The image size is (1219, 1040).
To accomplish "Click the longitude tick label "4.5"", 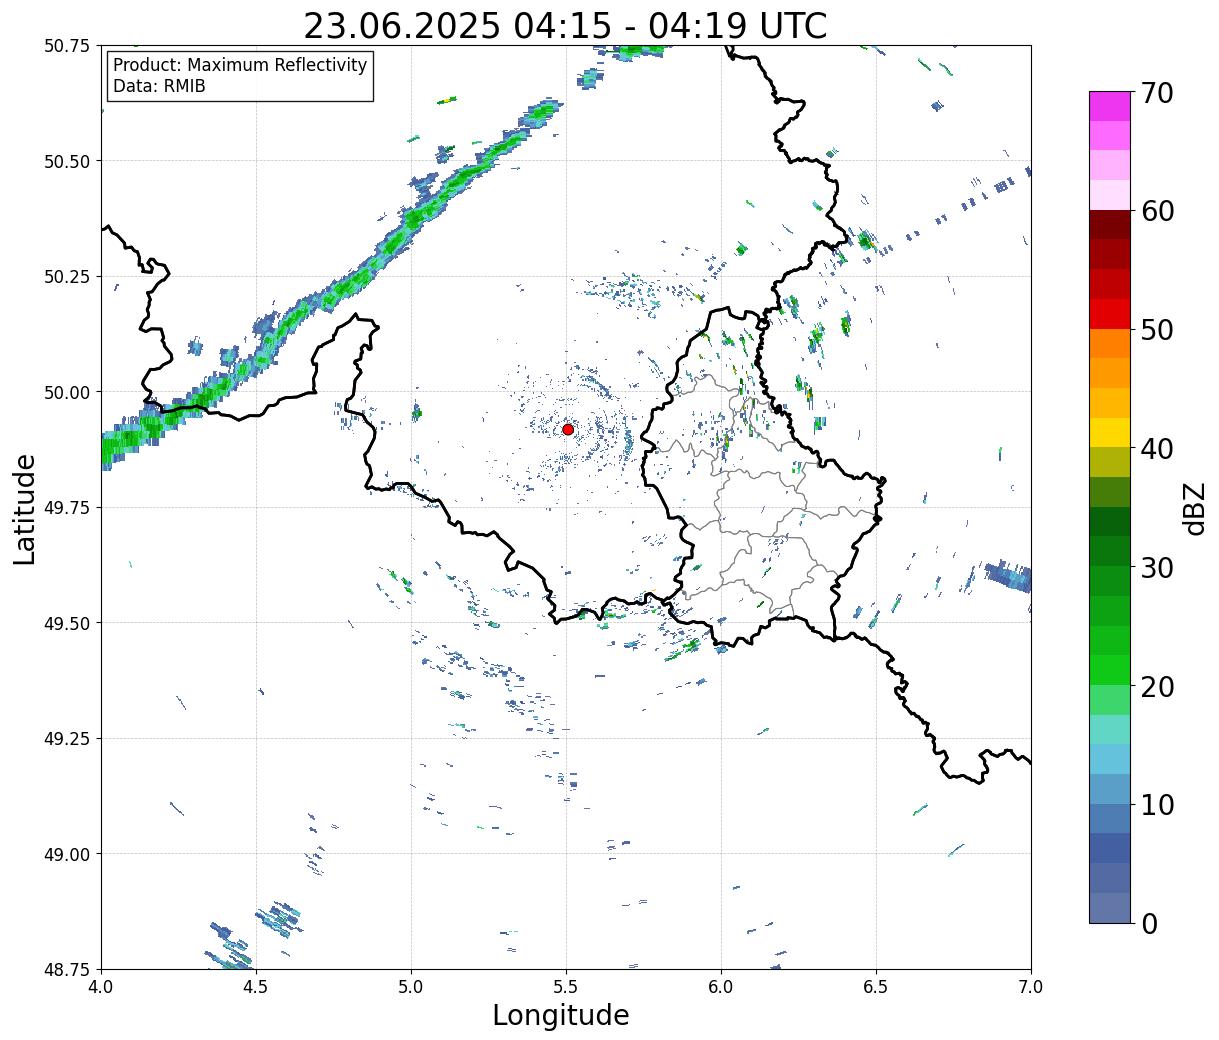I will pos(256,987).
